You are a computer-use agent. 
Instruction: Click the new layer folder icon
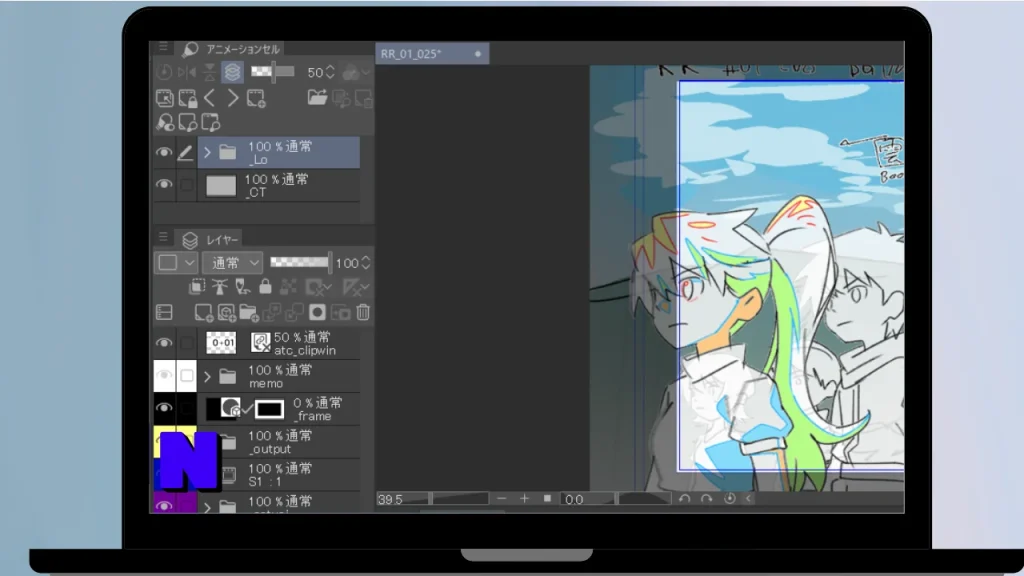click(249, 313)
